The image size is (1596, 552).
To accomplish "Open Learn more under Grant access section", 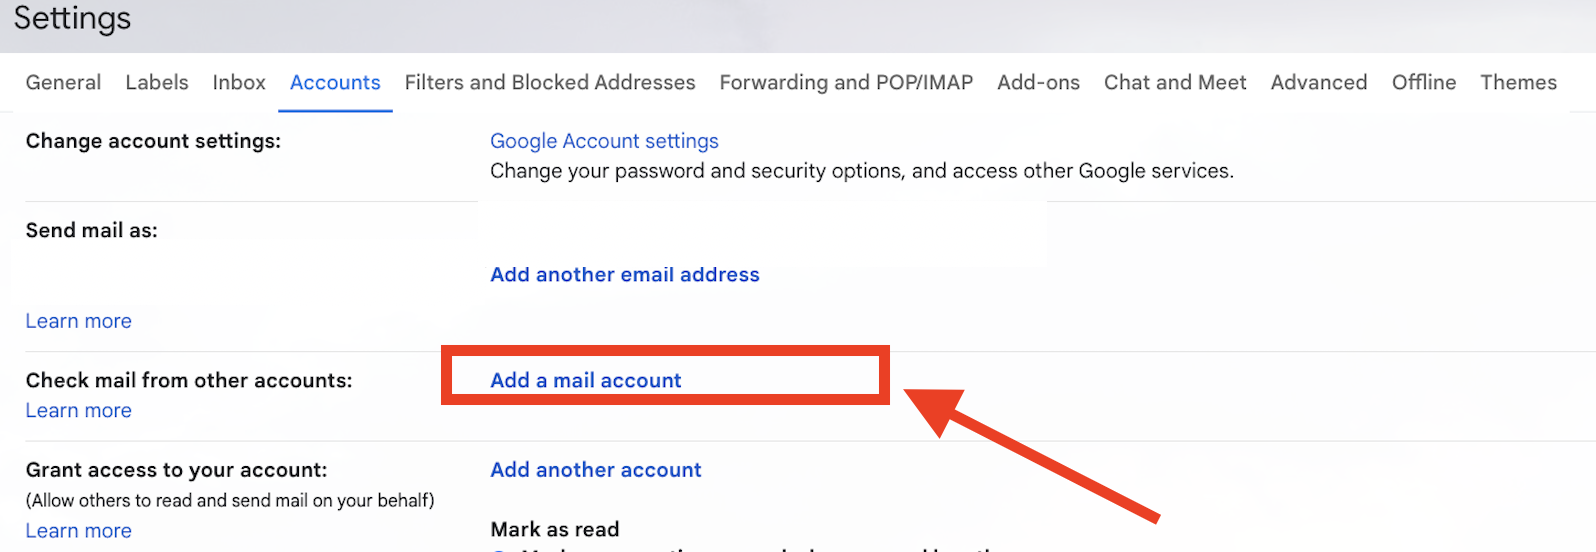I will pyautogui.click(x=79, y=531).
